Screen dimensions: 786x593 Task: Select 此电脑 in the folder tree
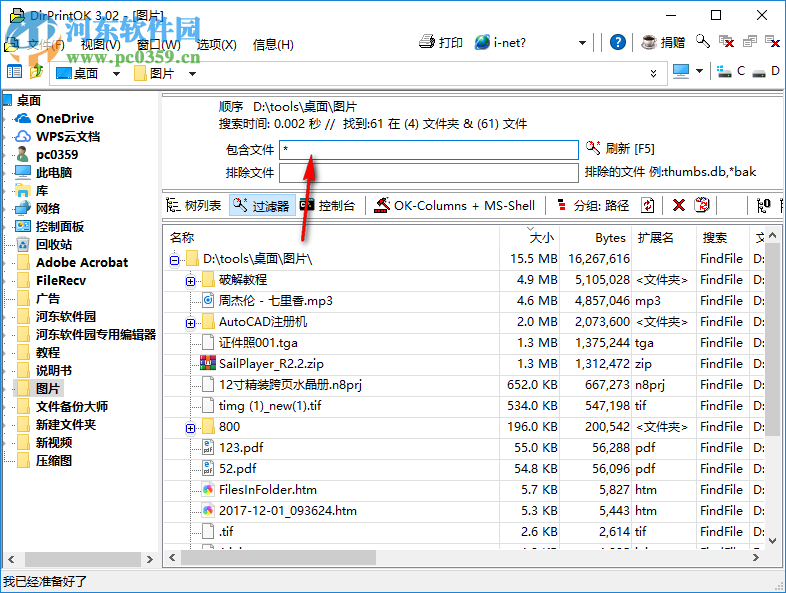click(54, 172)
